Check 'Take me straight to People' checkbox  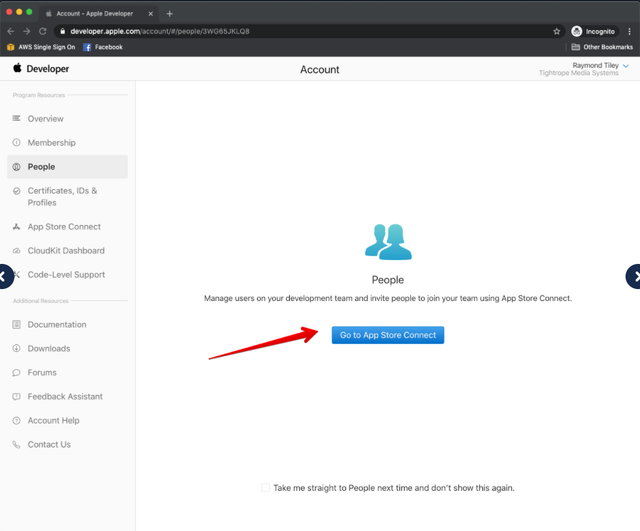click(x=265, y=487)
